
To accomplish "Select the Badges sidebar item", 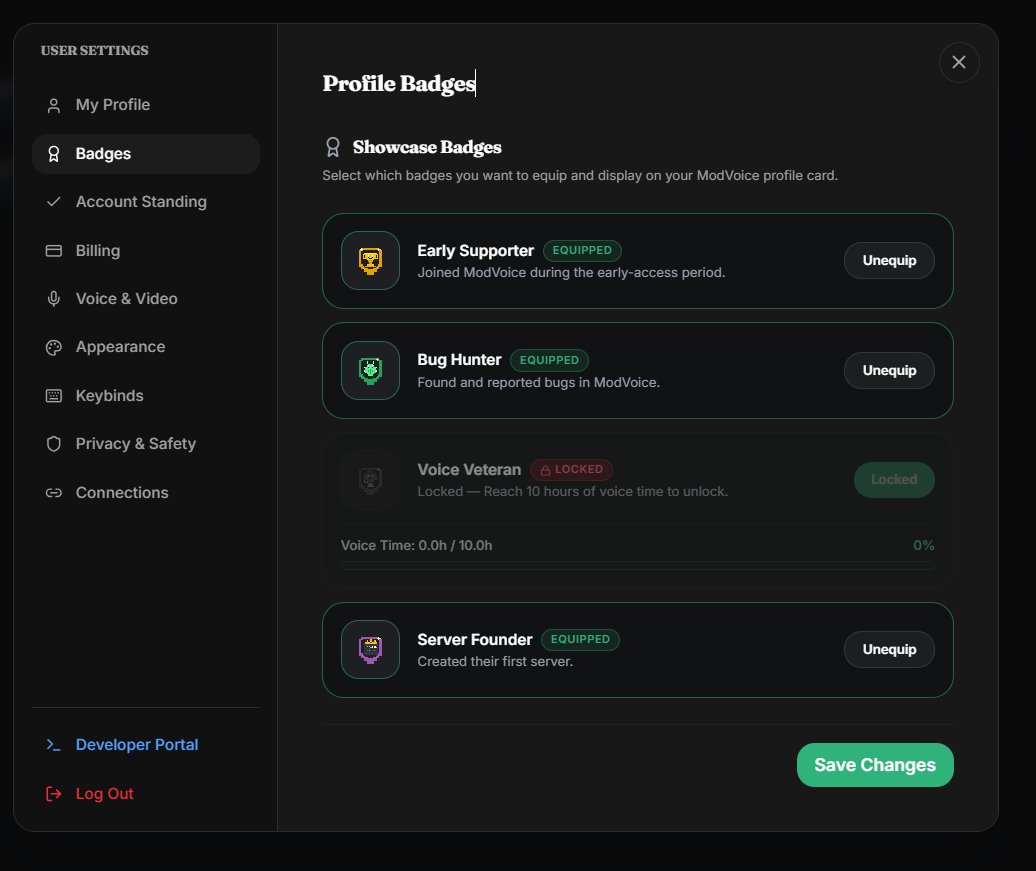I will point(146,154).
